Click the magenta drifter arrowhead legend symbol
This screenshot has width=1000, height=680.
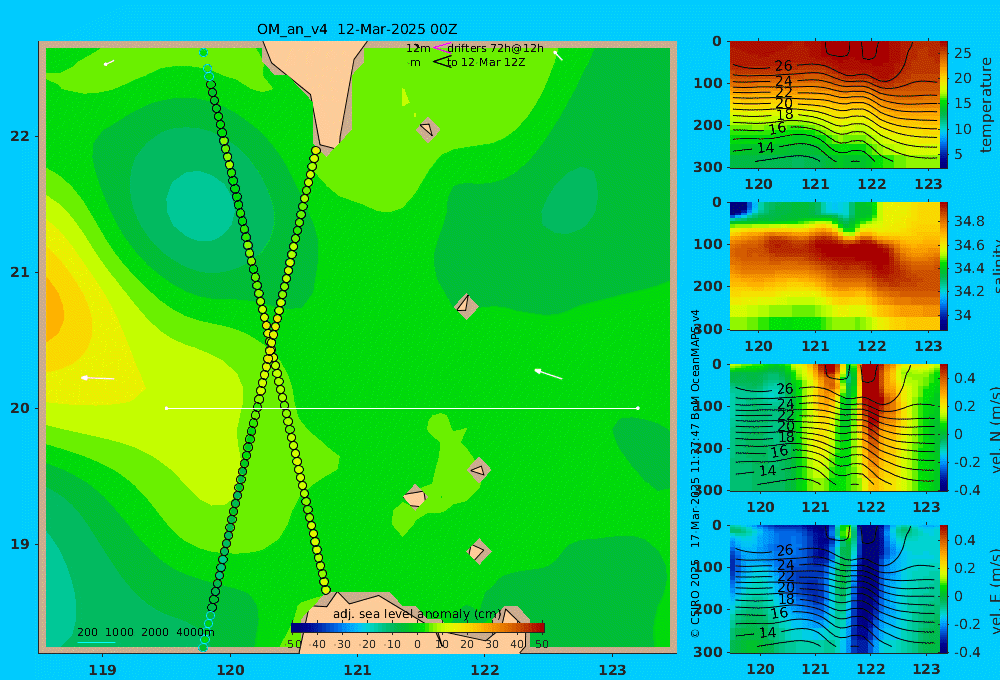442,48
